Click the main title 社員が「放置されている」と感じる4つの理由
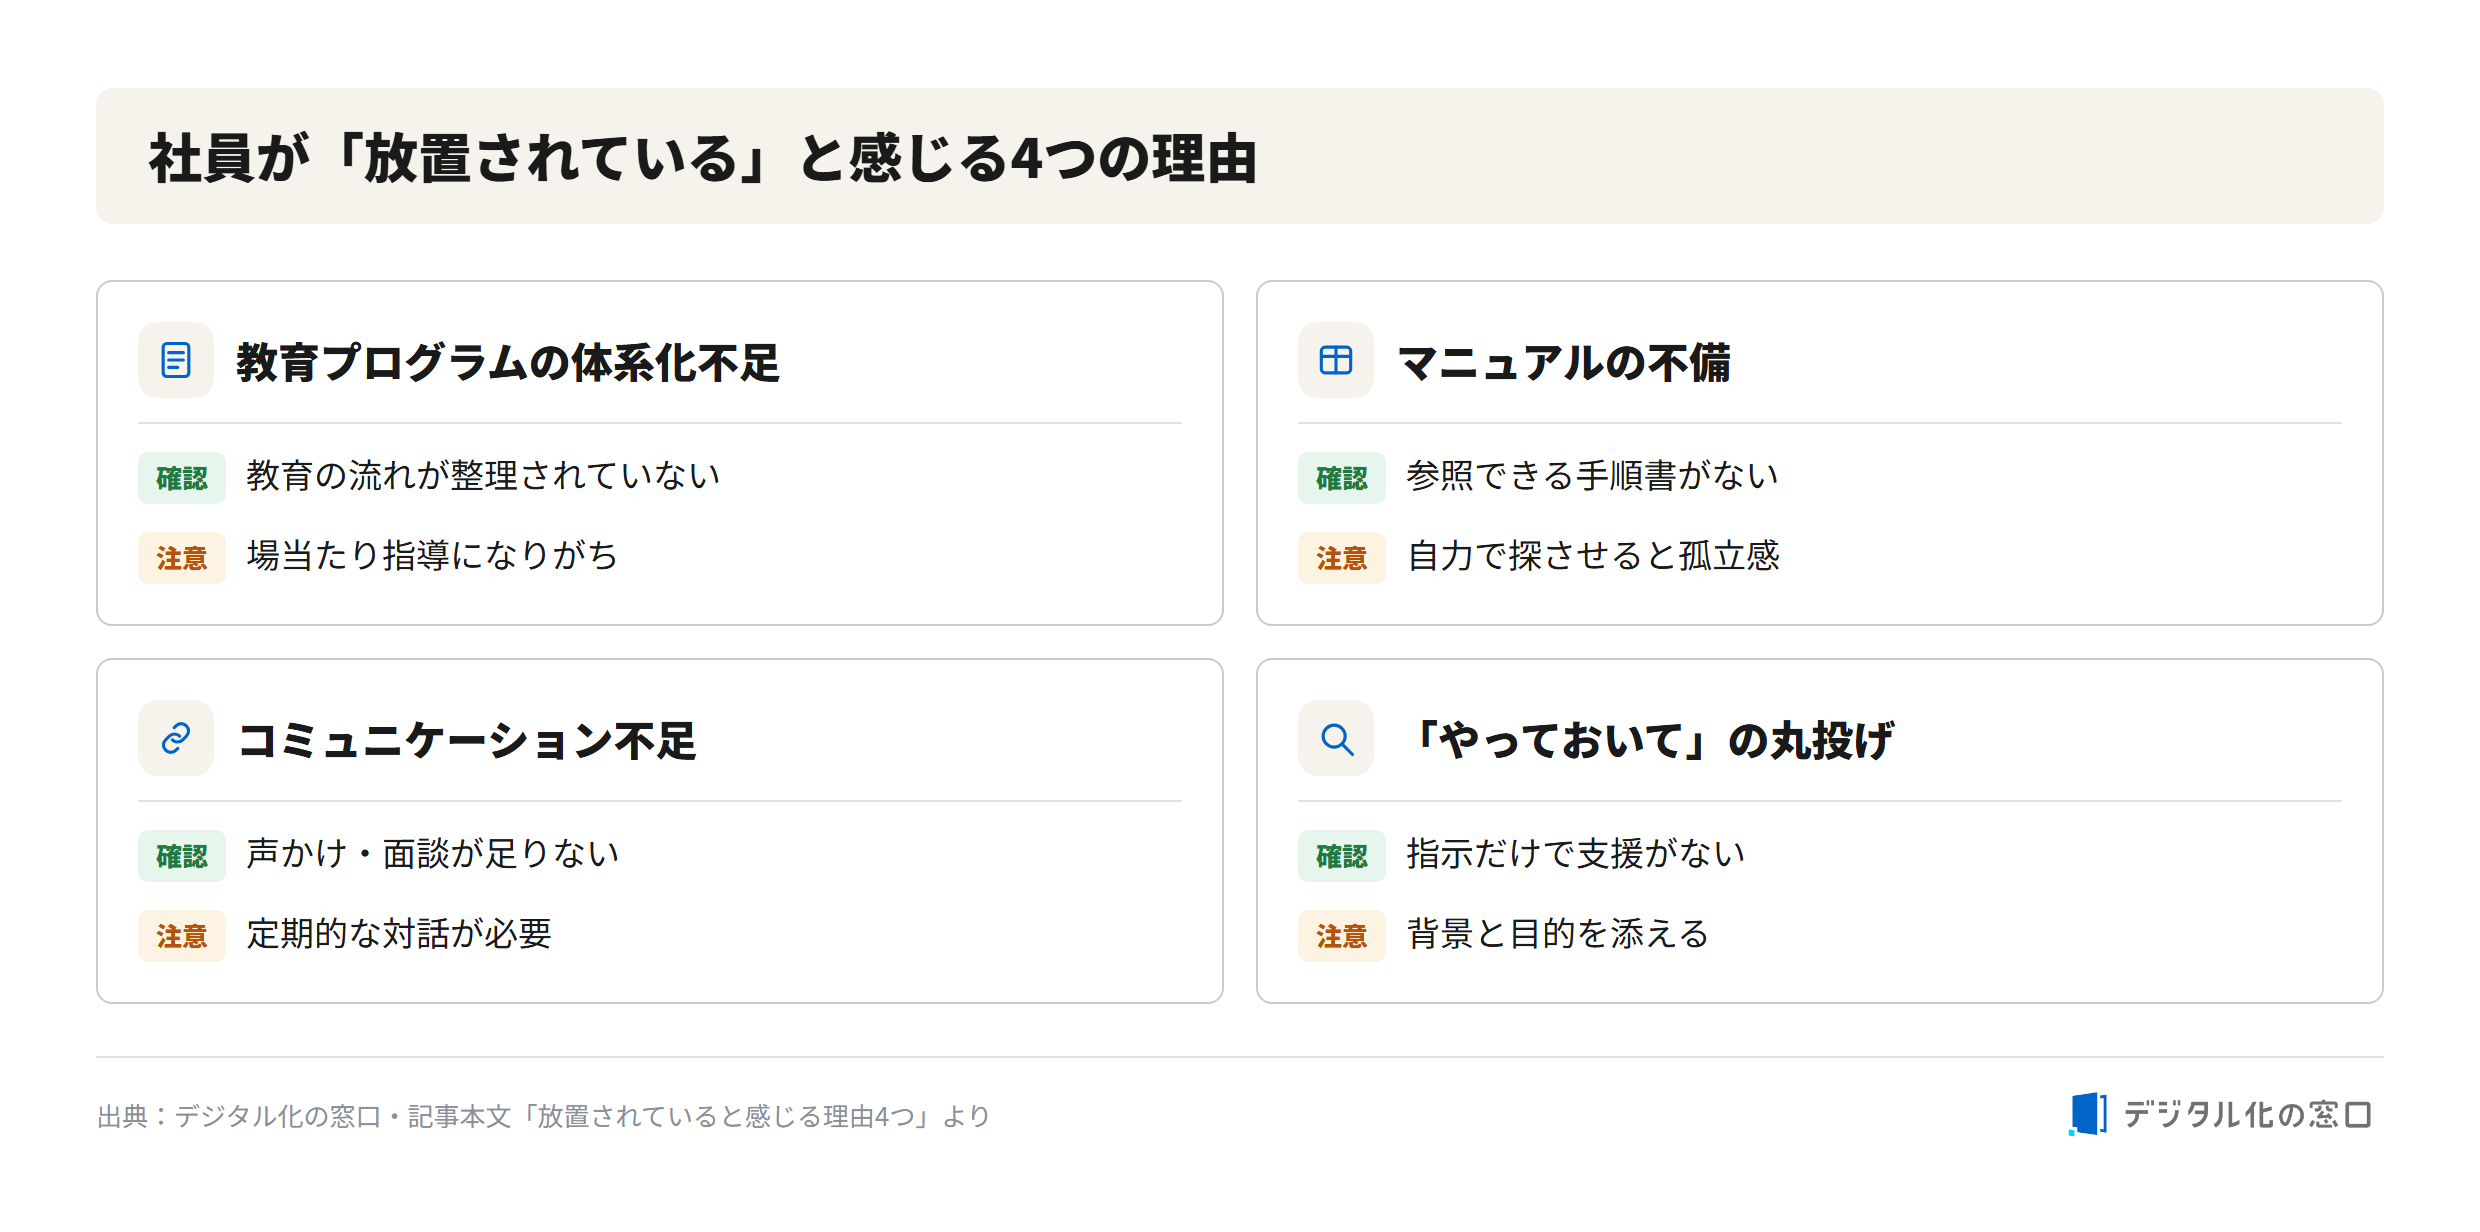Screen dimensions: 2480x1232 pos(703,158)
